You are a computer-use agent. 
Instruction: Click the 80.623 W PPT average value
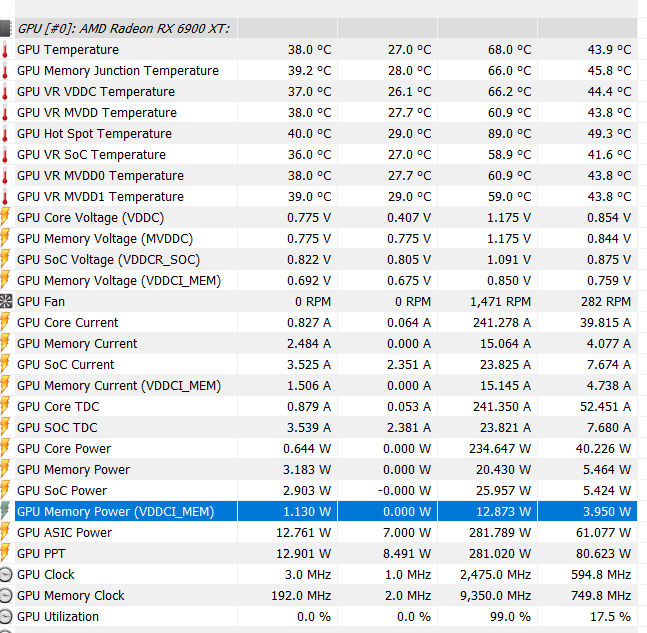point(603,553)
